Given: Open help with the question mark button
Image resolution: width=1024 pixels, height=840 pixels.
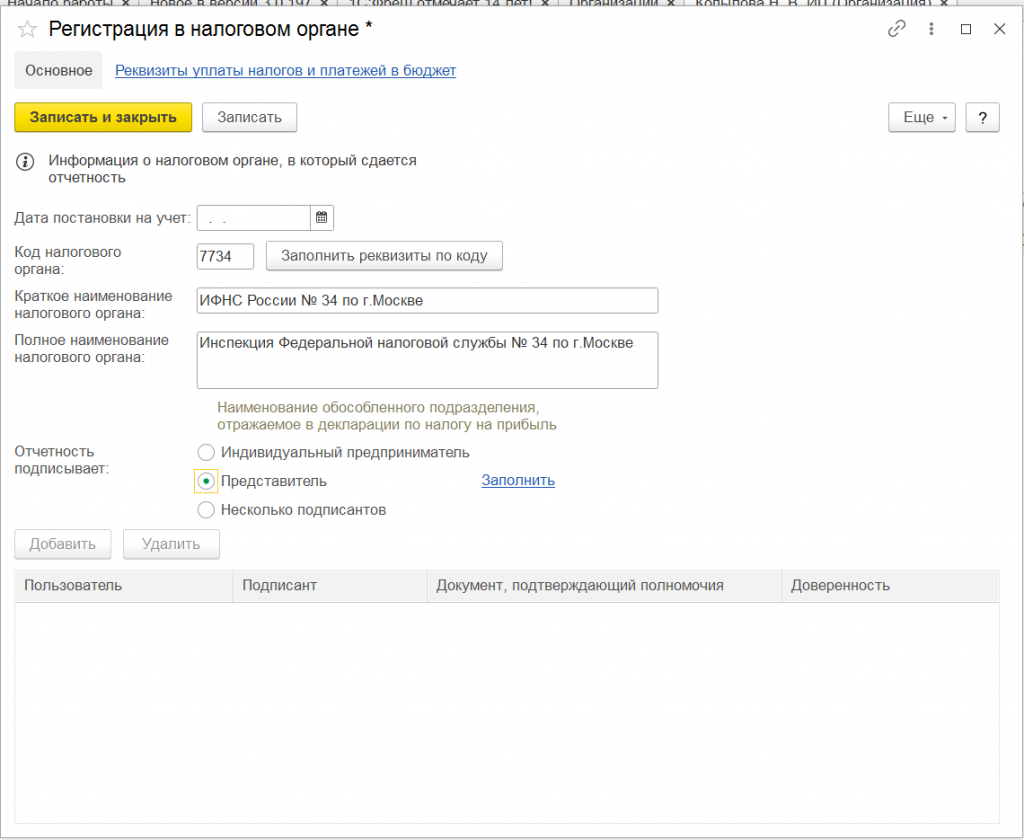Looking at the screenshot, I should pyautogui.click(x=982, y=118).
